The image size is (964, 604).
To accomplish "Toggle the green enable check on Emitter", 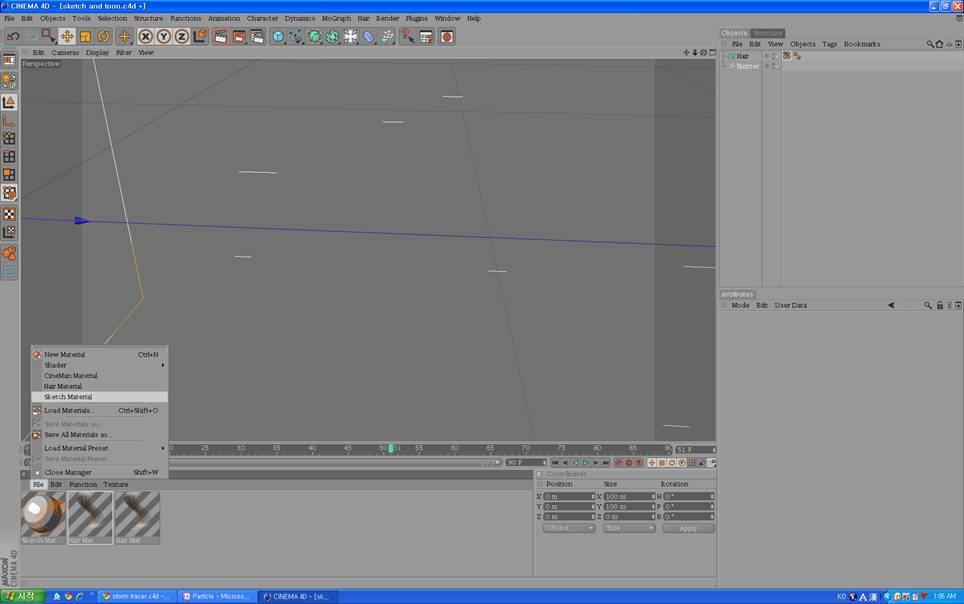I will tap(775, 66).
